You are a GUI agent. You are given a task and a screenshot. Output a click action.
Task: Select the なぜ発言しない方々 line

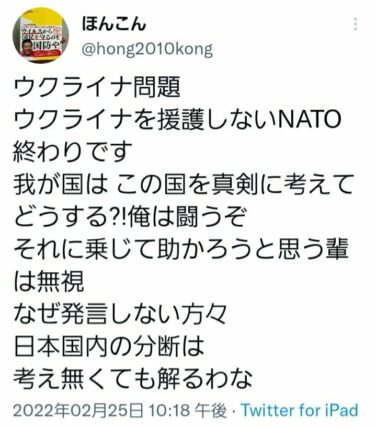121,313
